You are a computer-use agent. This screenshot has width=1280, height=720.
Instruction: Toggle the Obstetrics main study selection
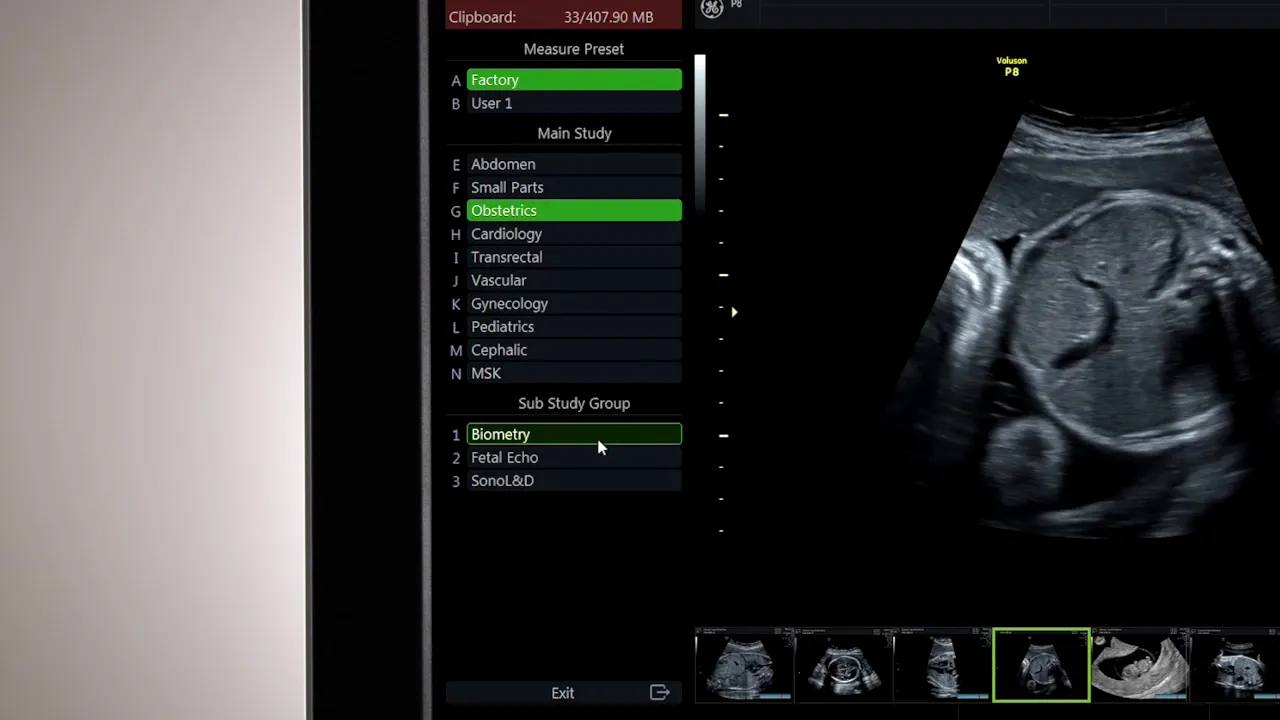coord(574,210)
